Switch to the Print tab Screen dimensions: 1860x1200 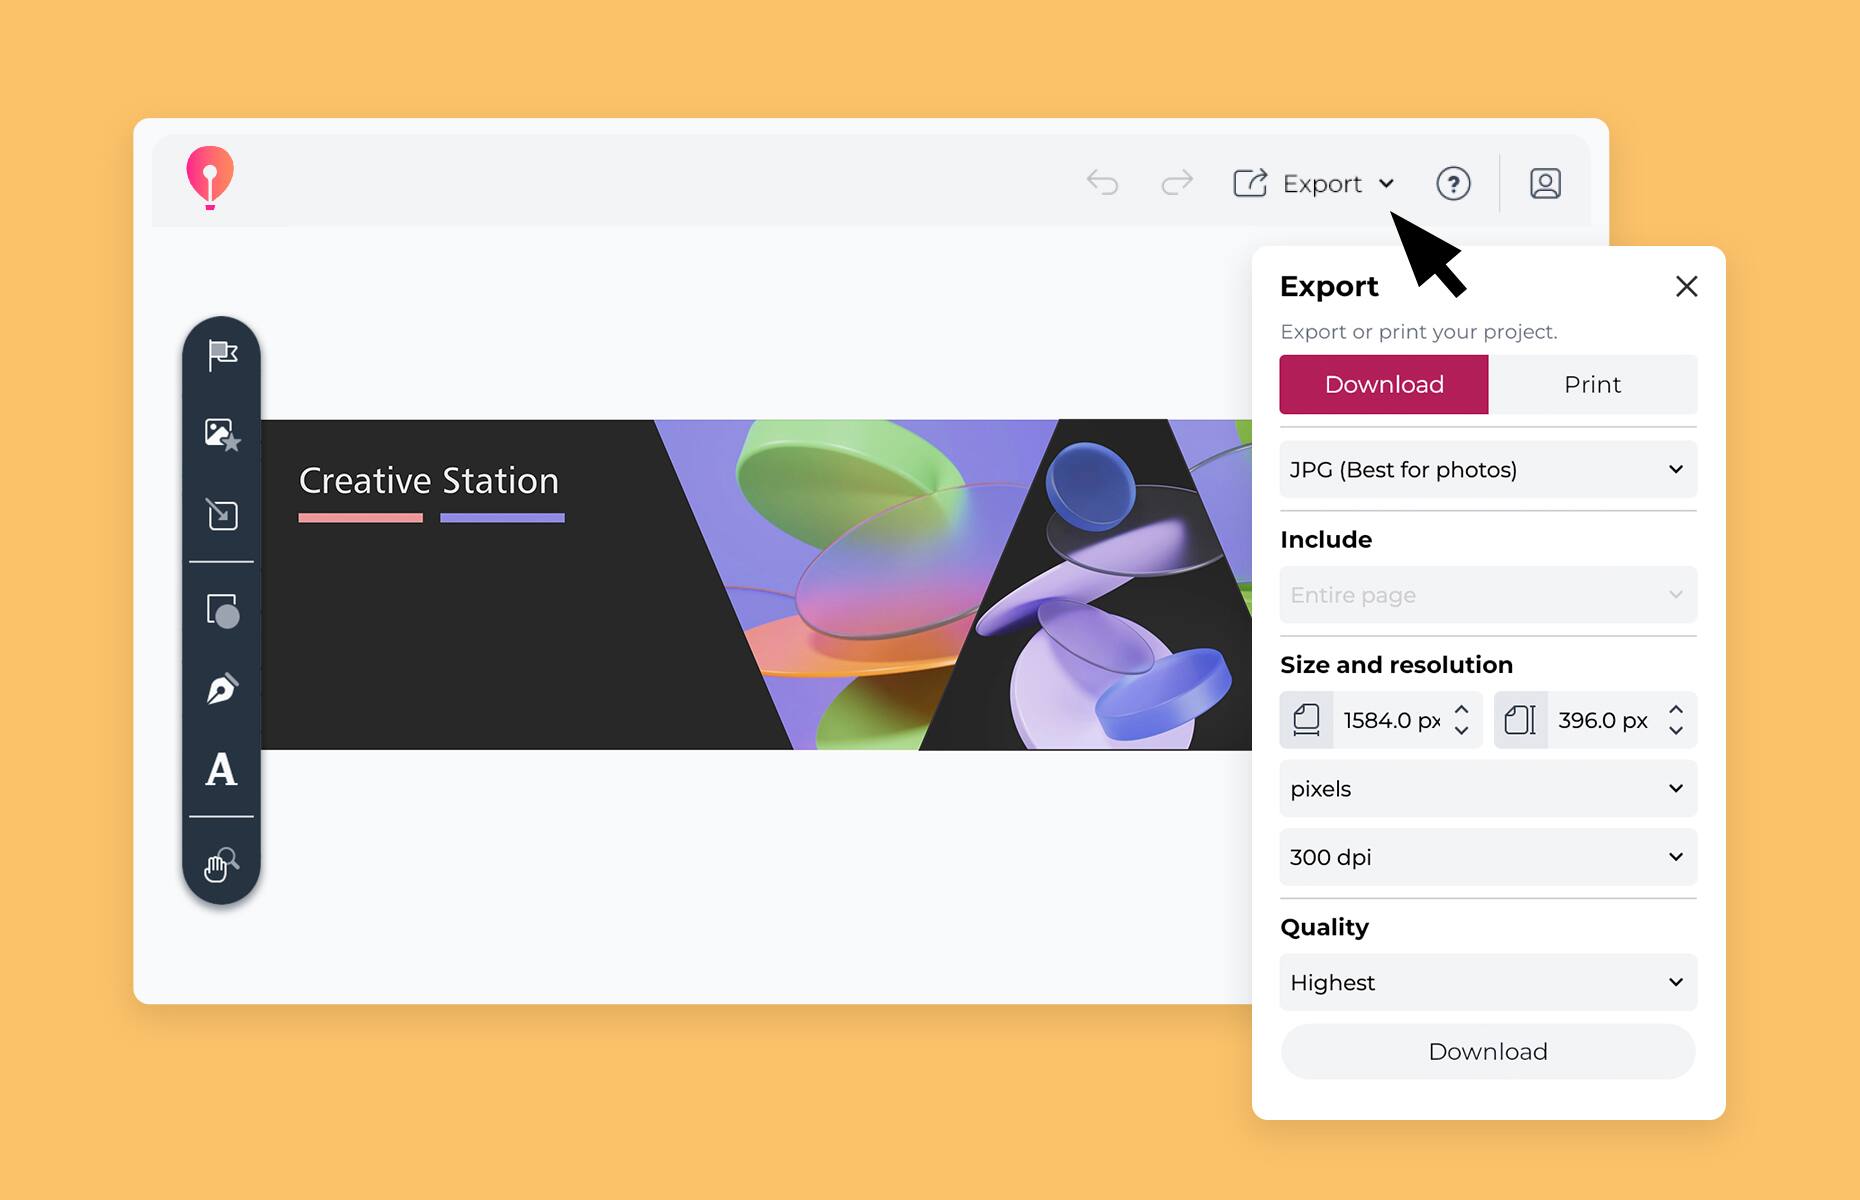[x=1592, y=385]
